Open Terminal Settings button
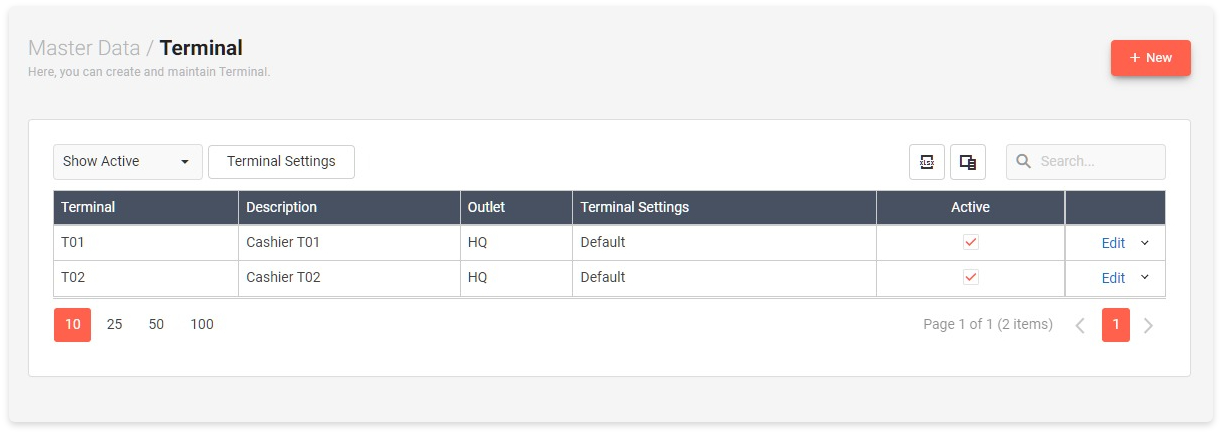1222x434 pixels. tap(281, 162)
